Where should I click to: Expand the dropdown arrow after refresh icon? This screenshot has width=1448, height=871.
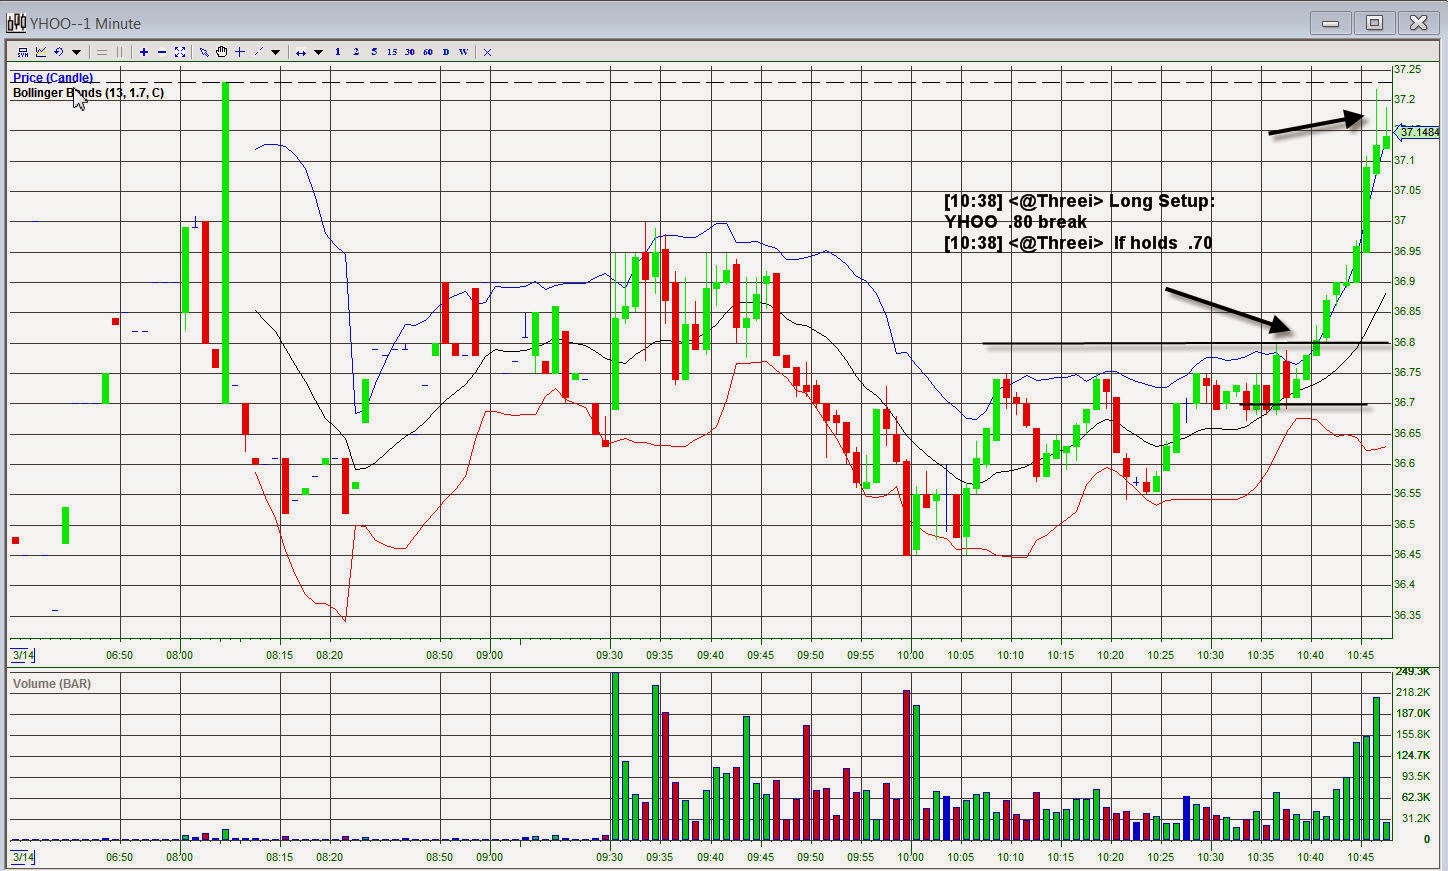[x=76, y=52]
